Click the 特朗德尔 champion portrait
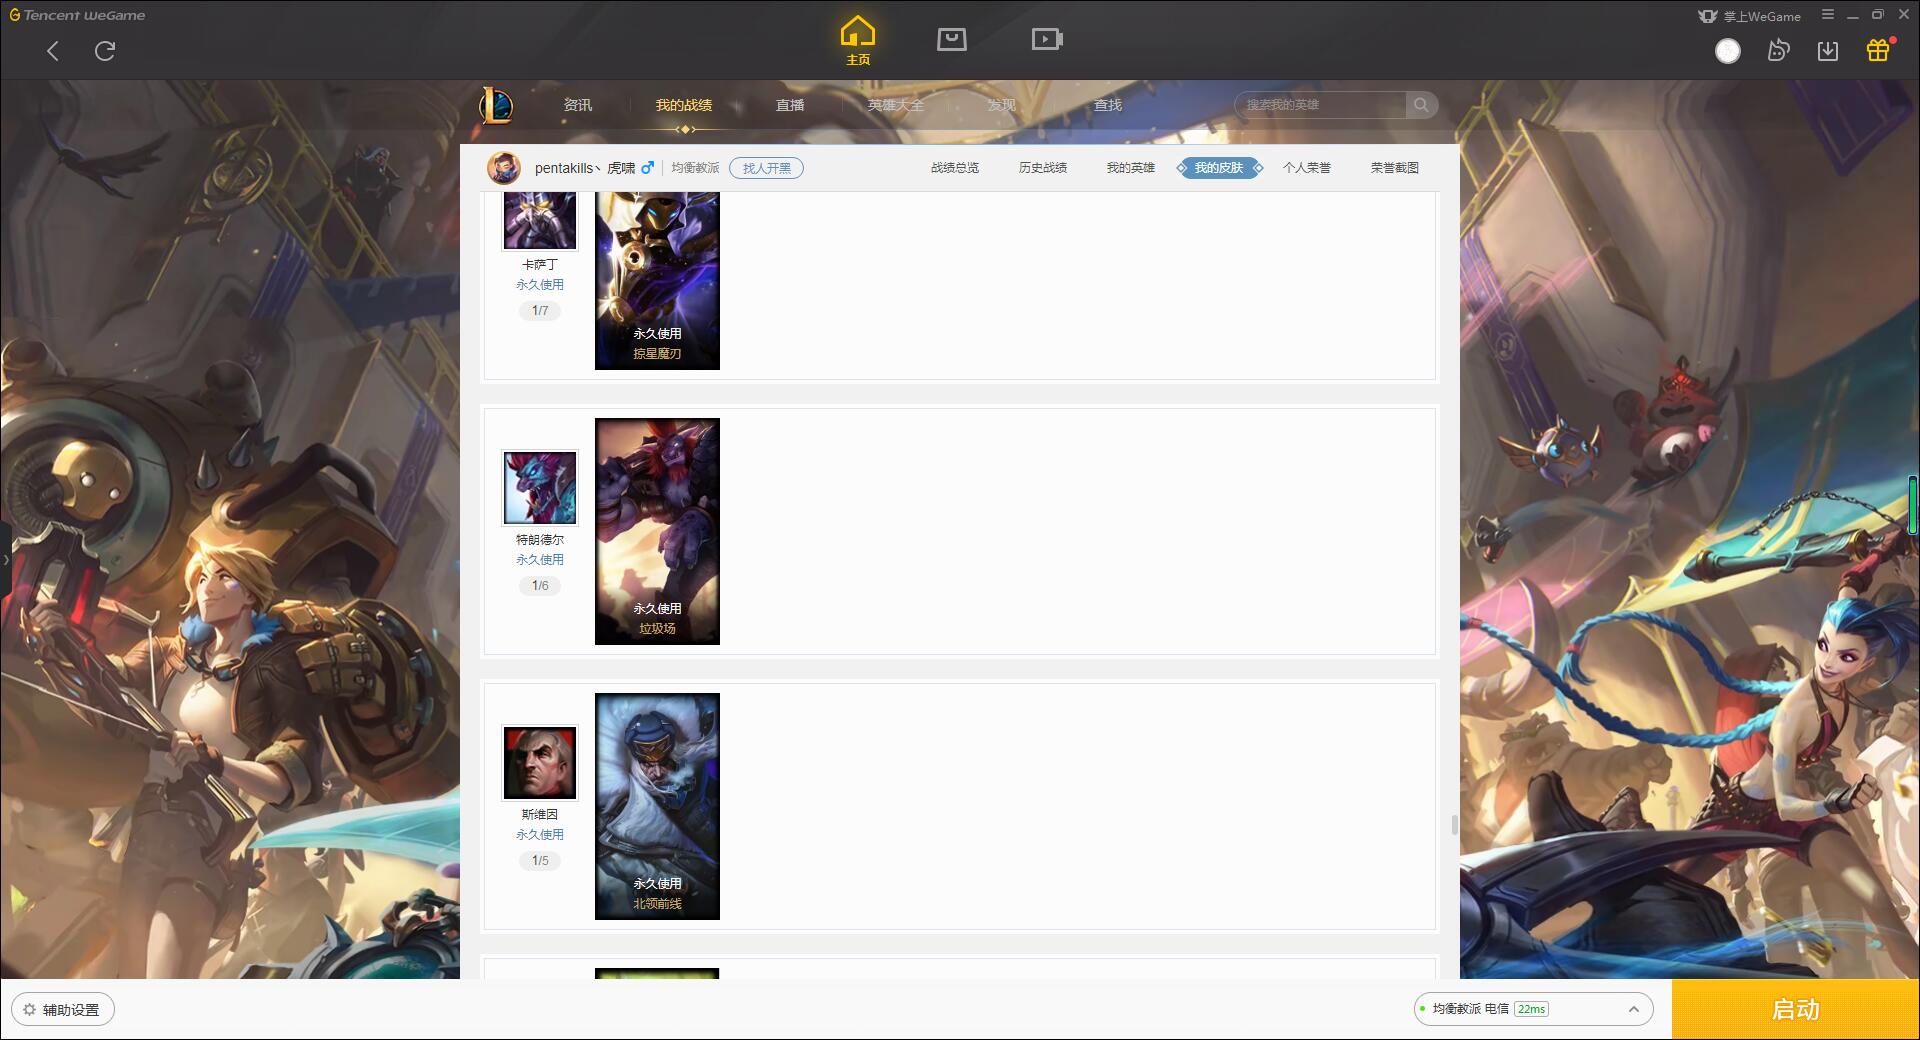1920x1040 pixels. pos(540,487)
